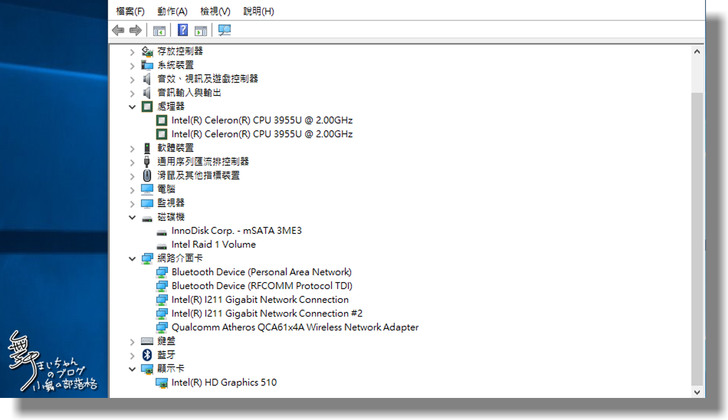Click the adapter icon beside Qualcomm Atheros

(162, 328)
